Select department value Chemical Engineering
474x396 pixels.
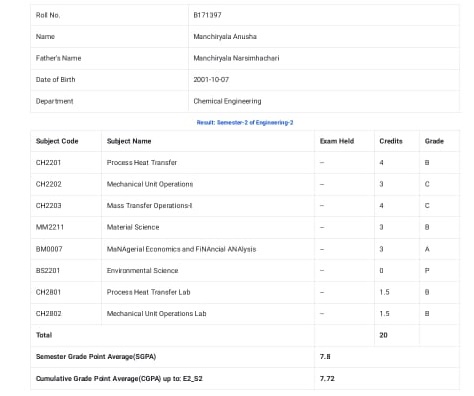(227, 101)
